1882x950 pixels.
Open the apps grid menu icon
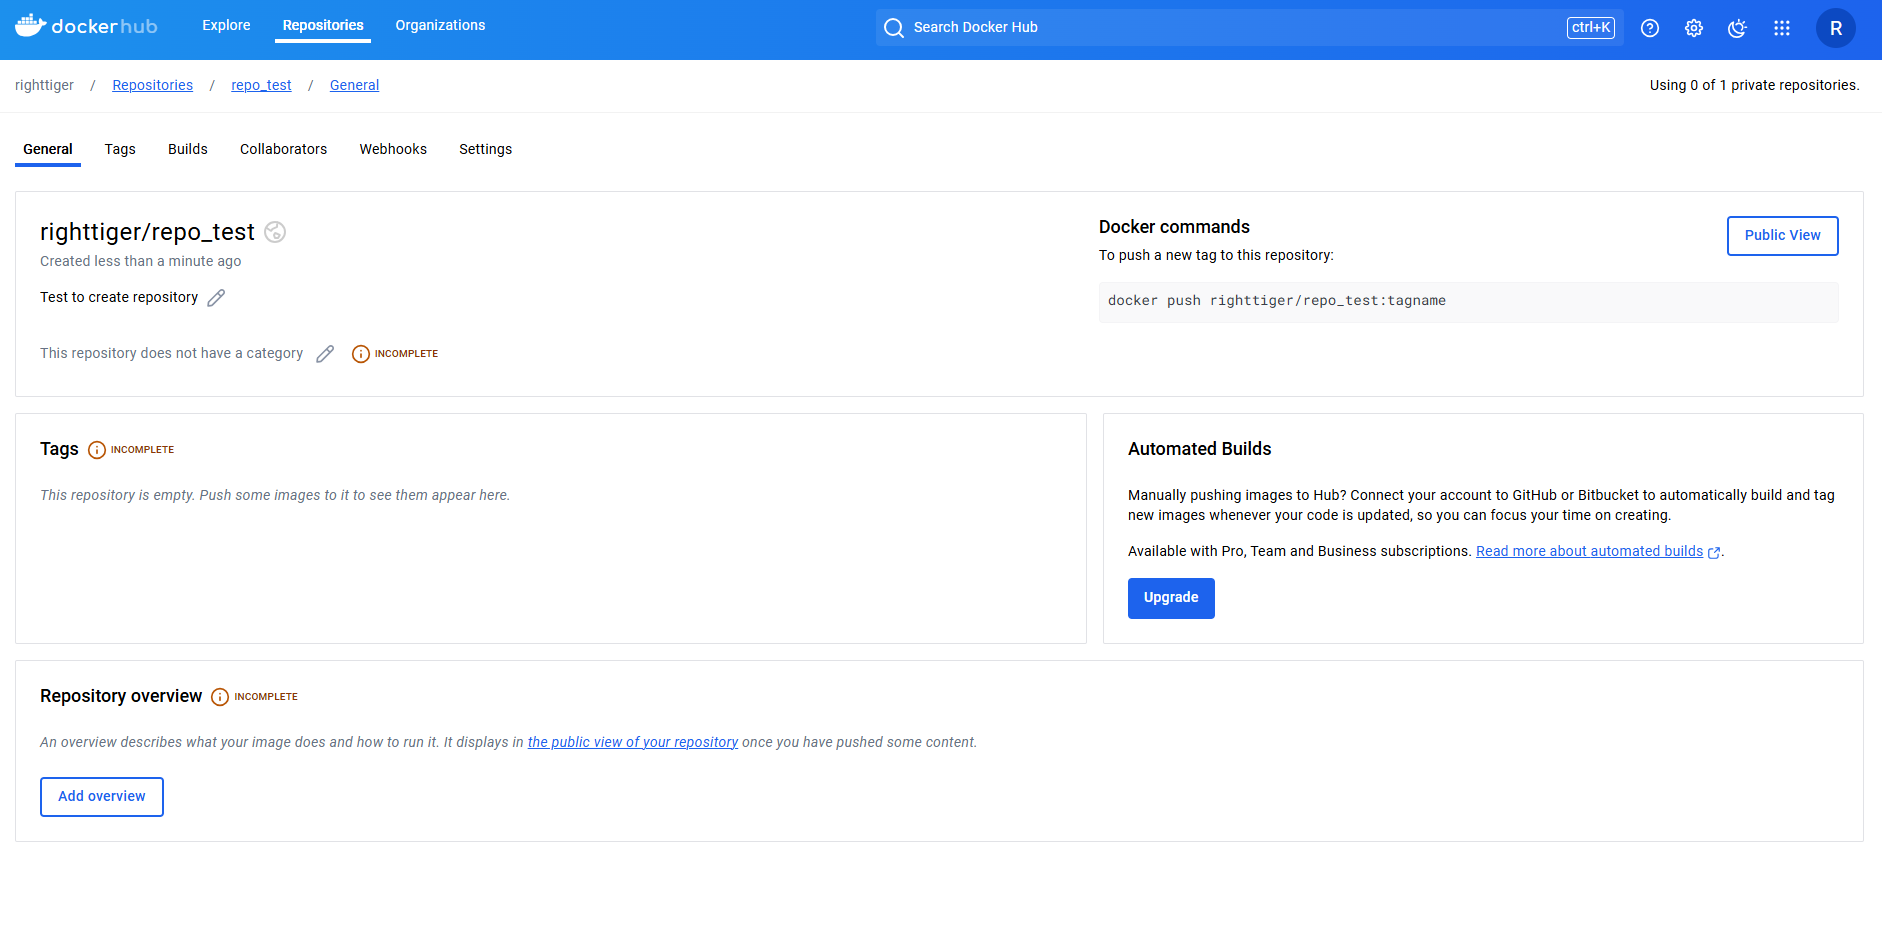point(1782,28)
